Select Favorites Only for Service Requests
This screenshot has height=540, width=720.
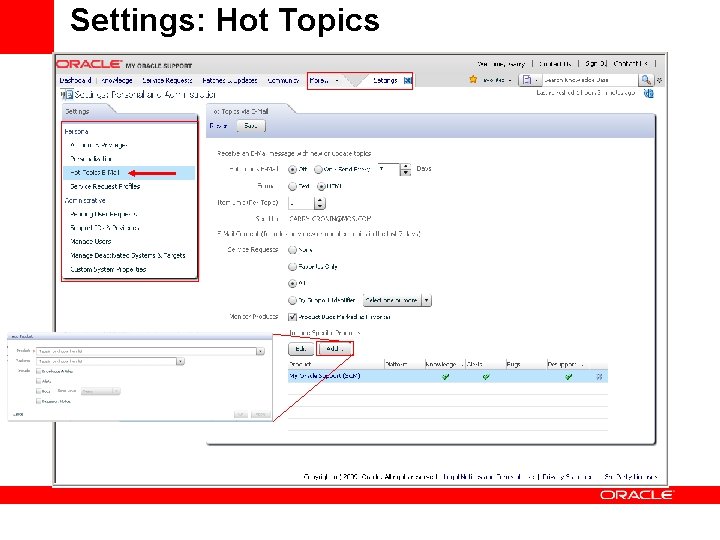point(292,267)
